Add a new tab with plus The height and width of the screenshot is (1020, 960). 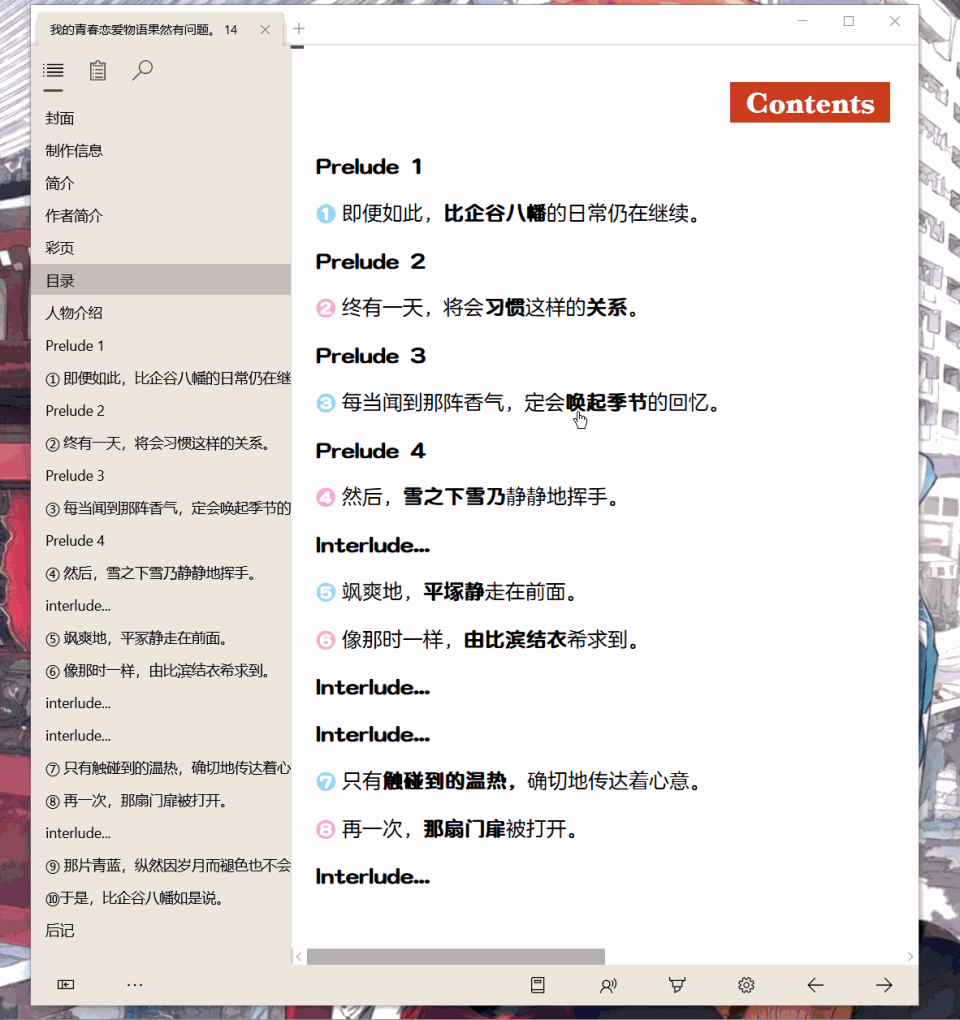(299, 29)
